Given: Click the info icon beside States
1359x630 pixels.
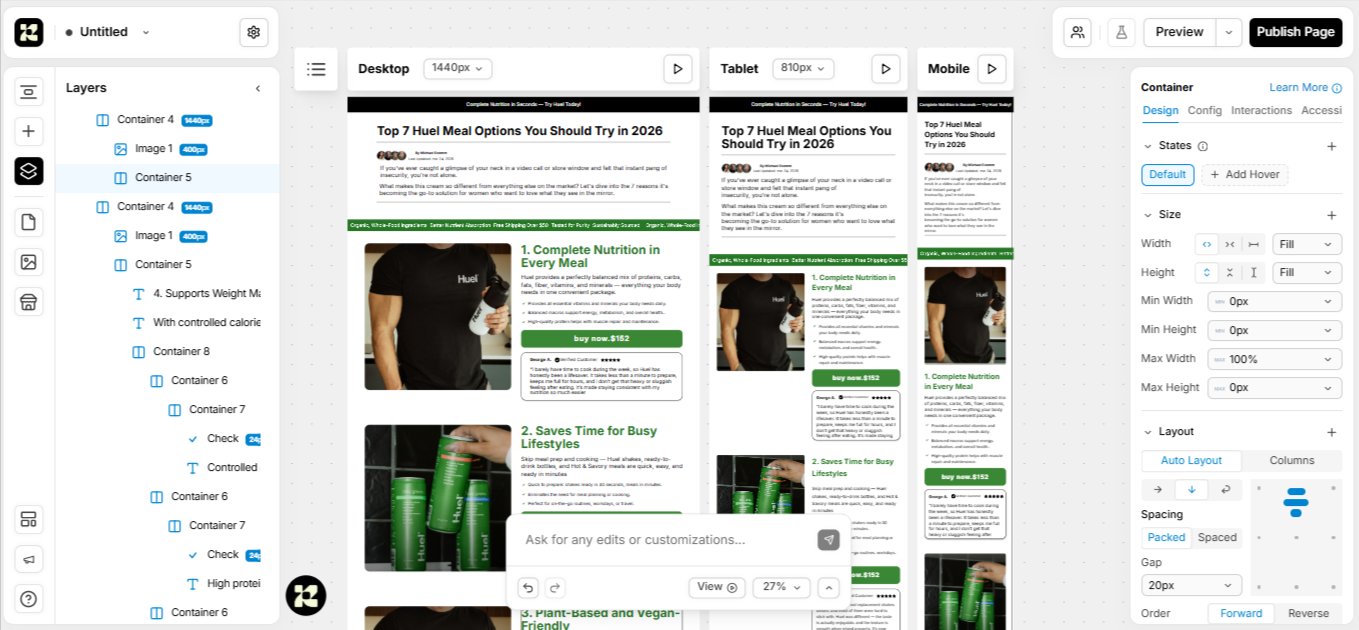Looking at the screenshot, I should point(1203,146).
